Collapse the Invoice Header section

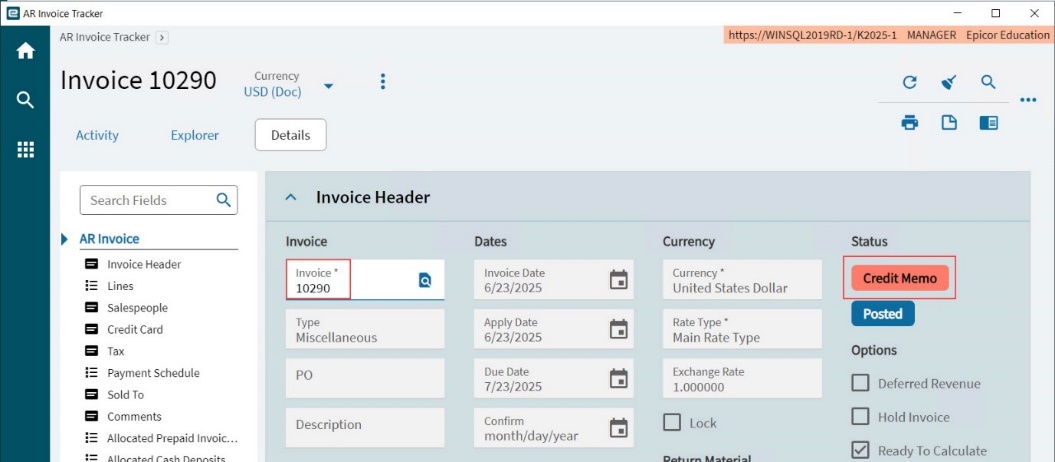tap(291, 197)
